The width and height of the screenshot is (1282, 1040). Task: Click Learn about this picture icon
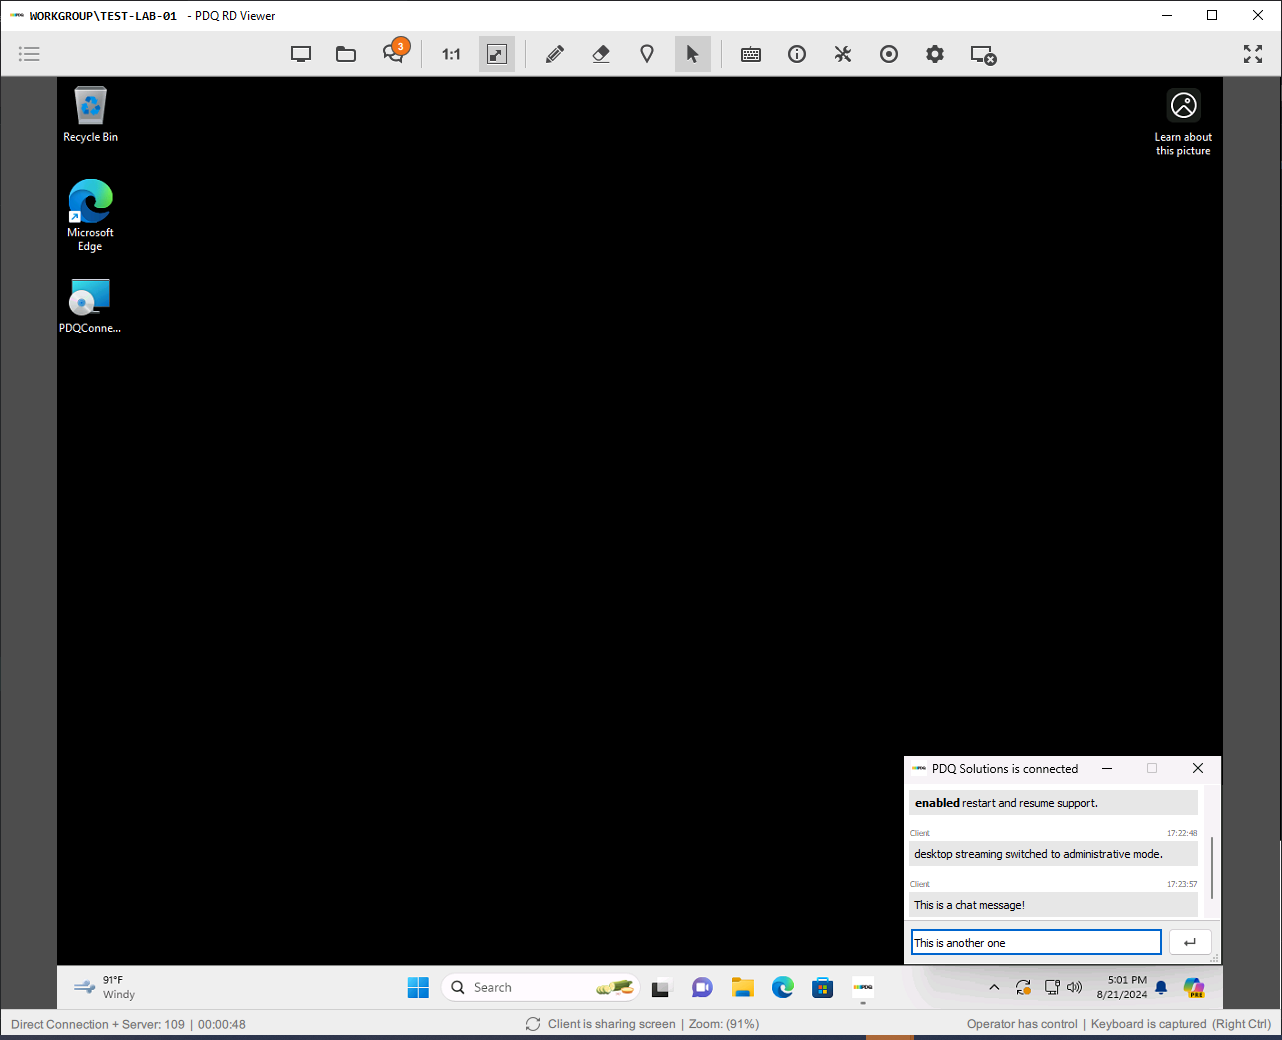click(x=1184, y=121)
